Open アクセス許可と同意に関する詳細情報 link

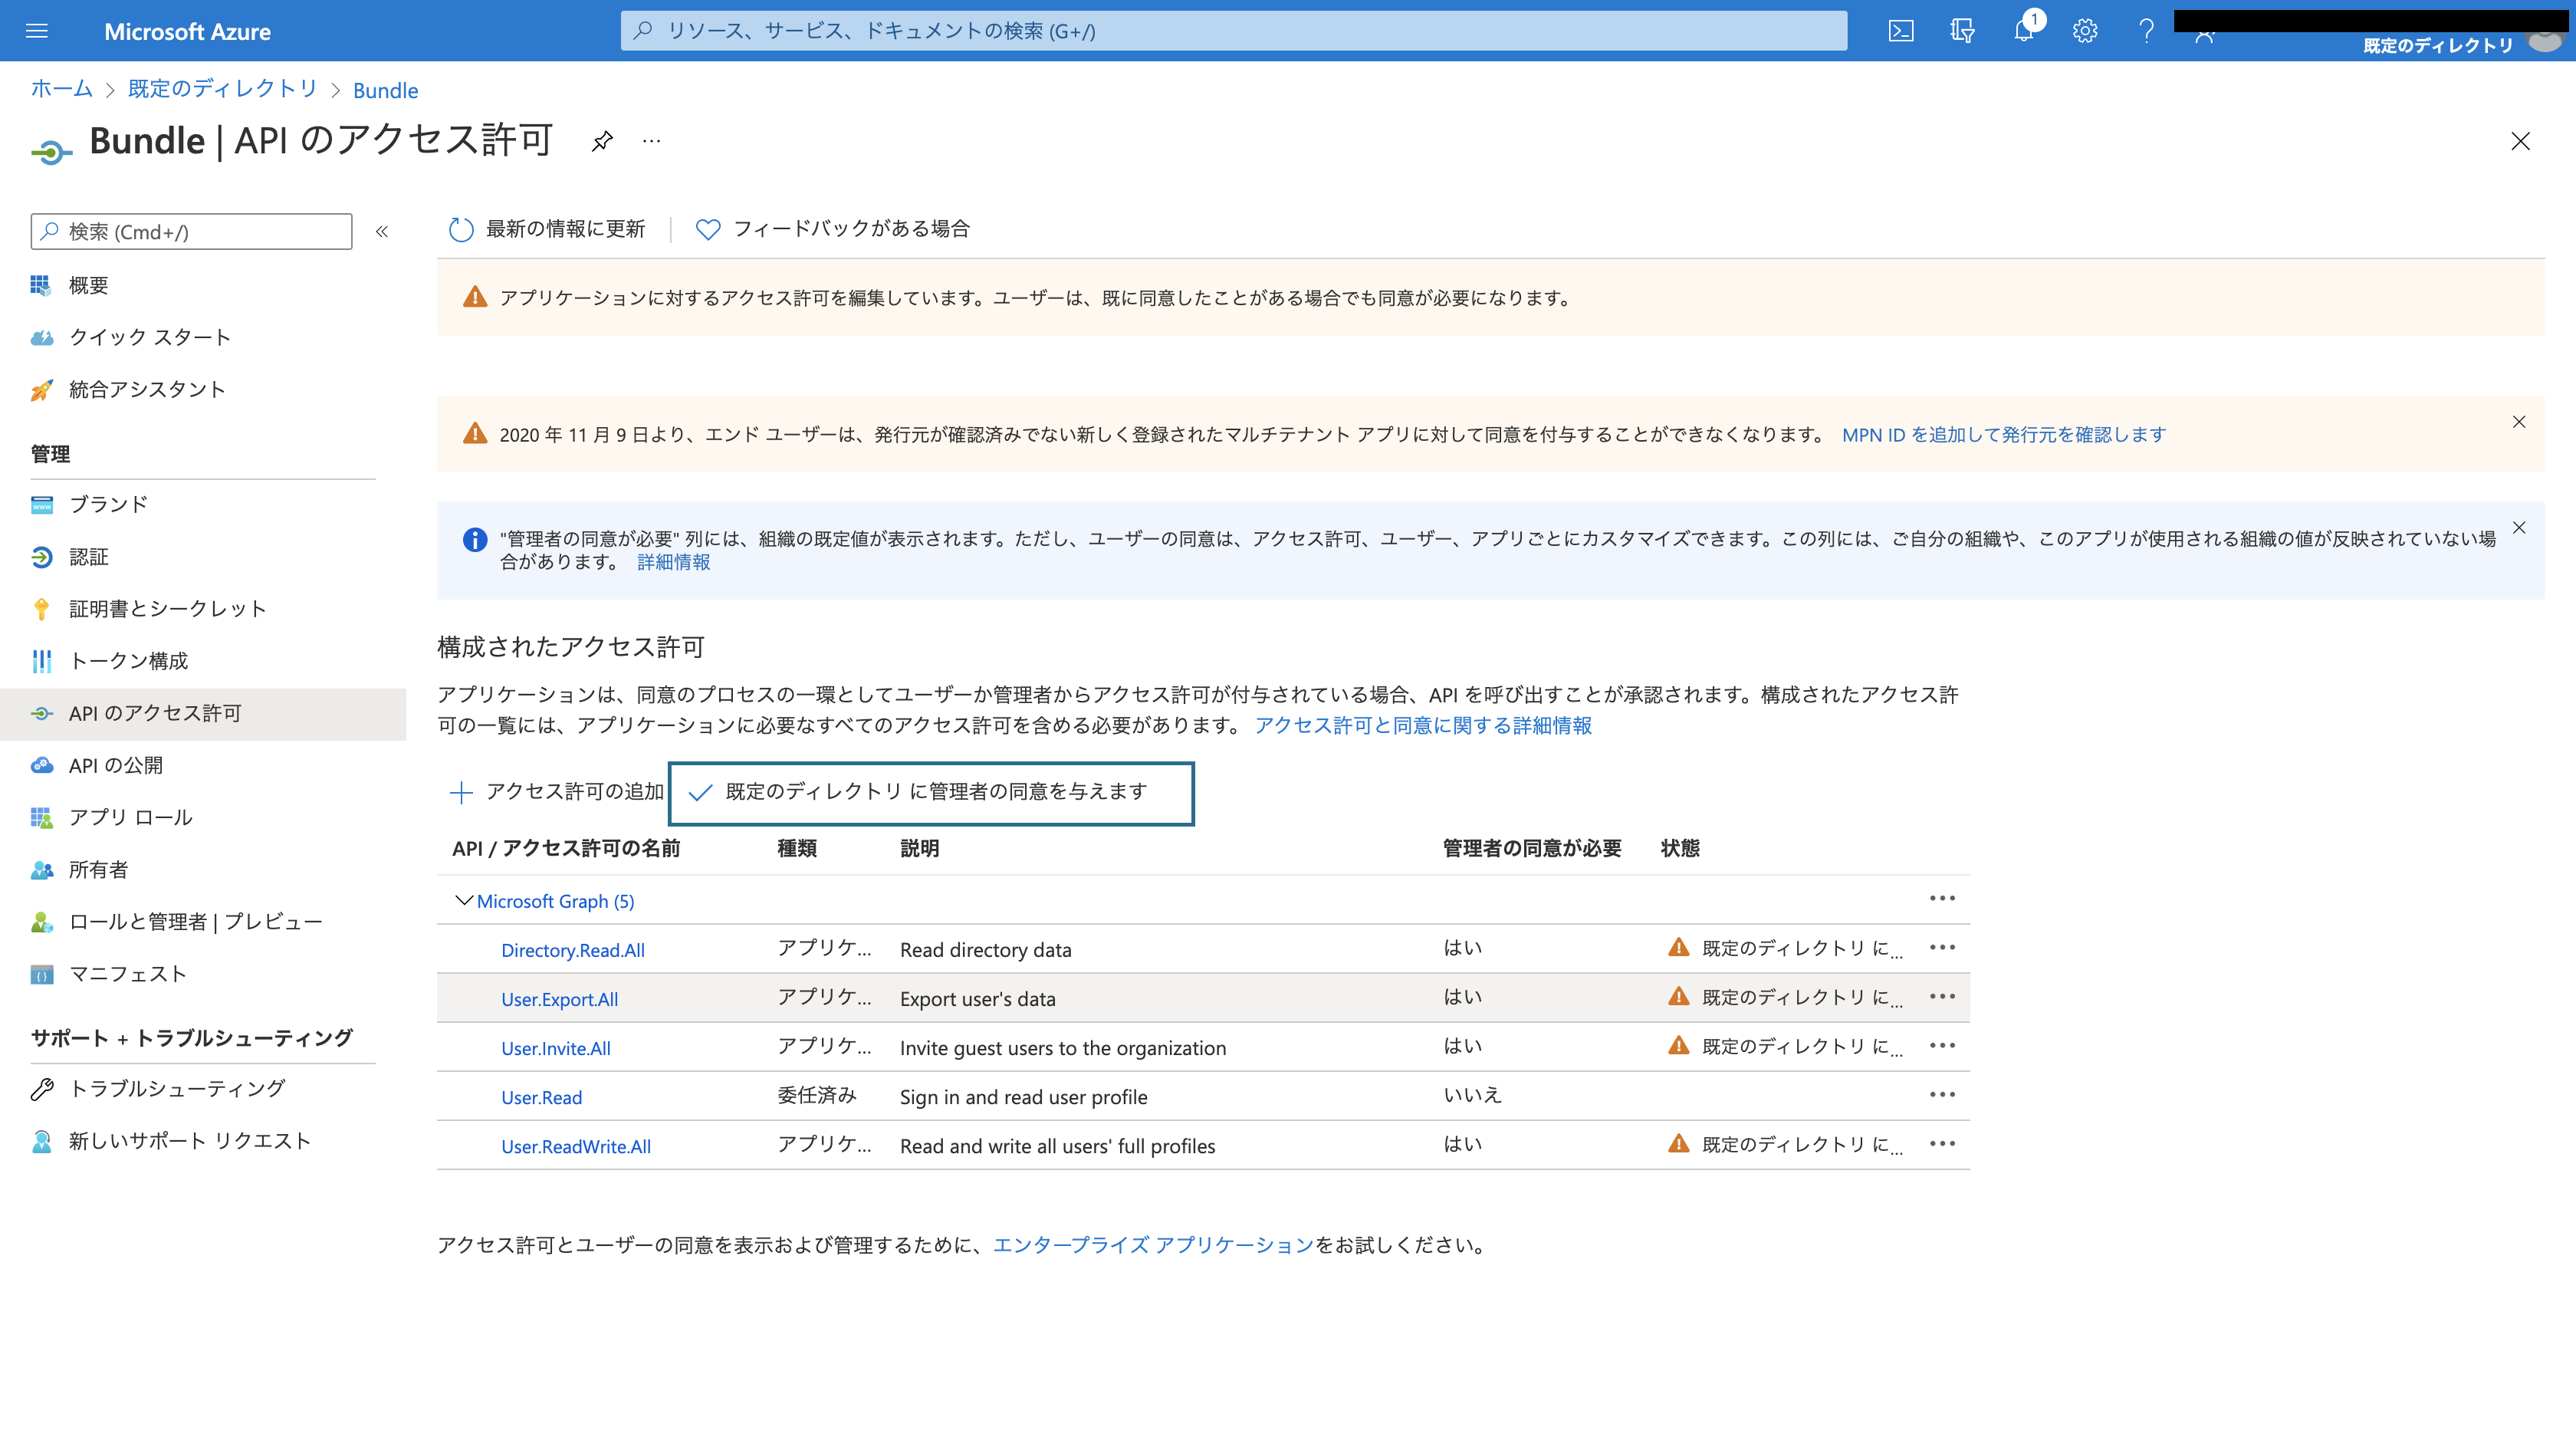pyautogui.click(x=1423, y=725)
